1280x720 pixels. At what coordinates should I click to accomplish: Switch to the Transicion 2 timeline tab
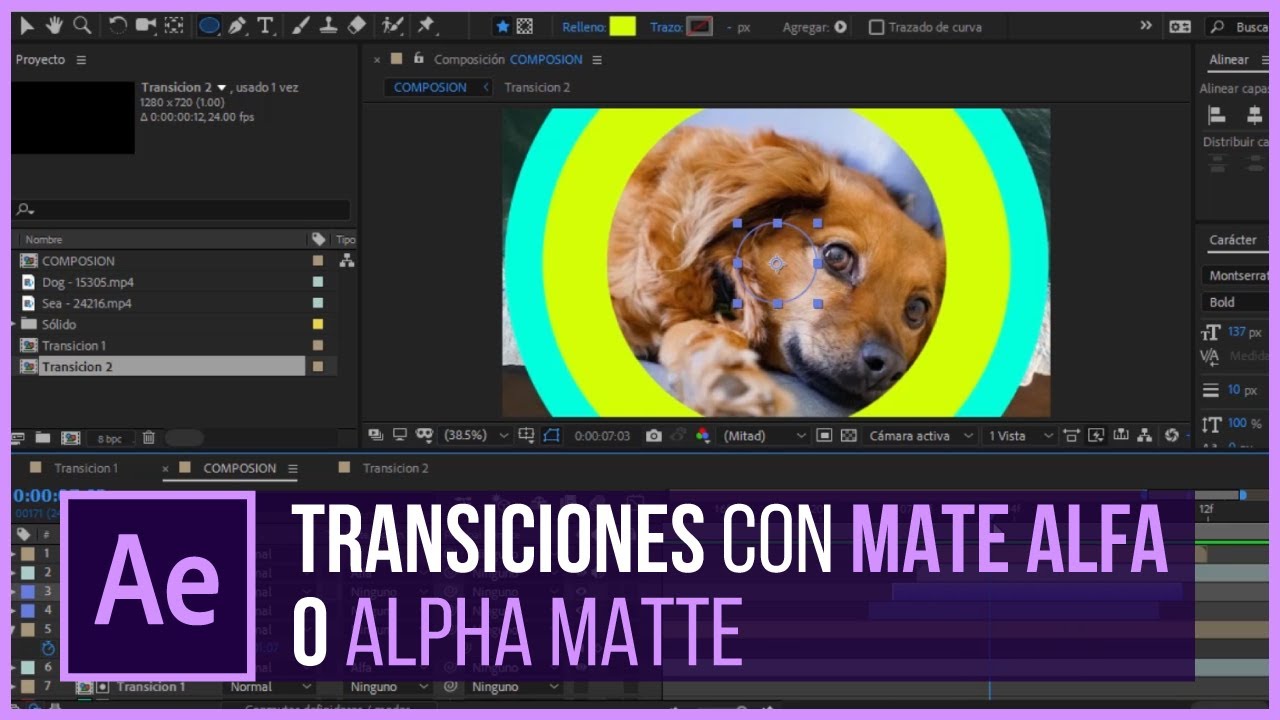point(395,468)
